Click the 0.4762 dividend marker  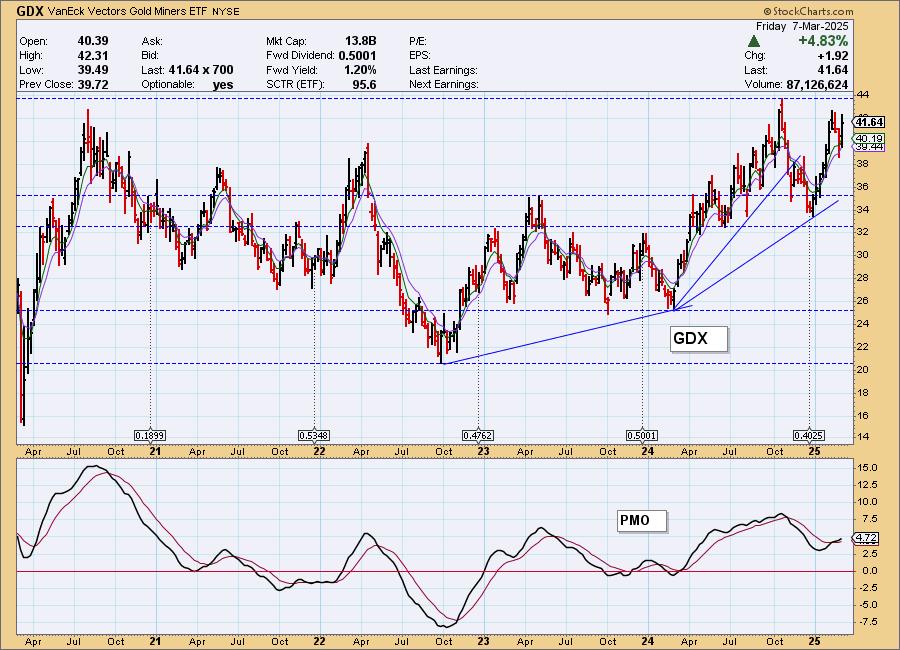tap(478, 436)
